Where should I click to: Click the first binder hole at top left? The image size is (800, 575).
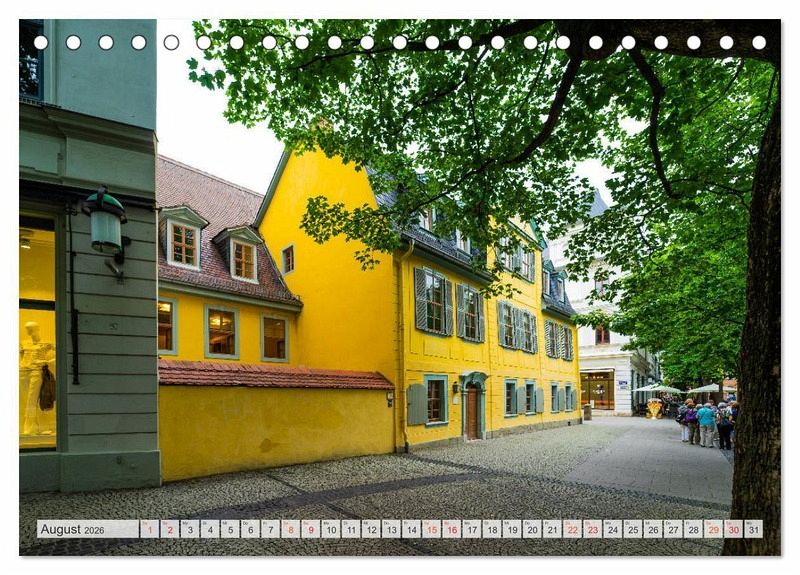coord(41,43)
